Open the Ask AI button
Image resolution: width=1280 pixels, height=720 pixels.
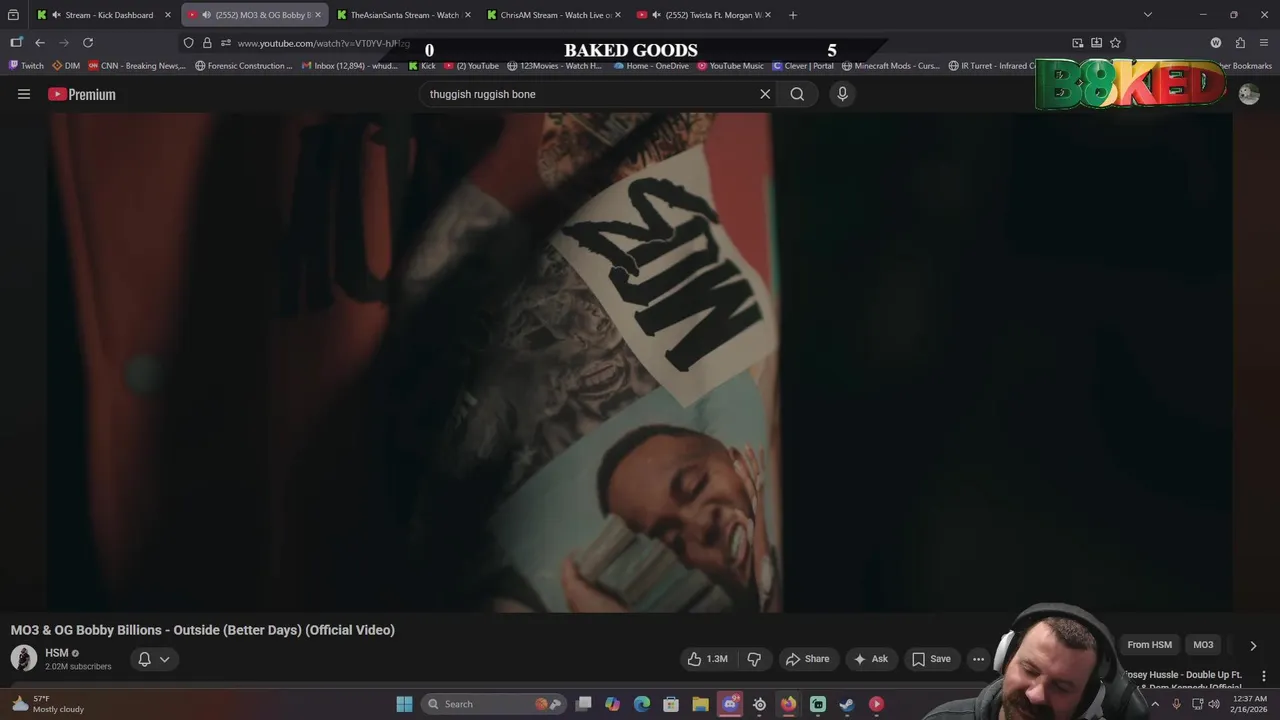(871, 659)
